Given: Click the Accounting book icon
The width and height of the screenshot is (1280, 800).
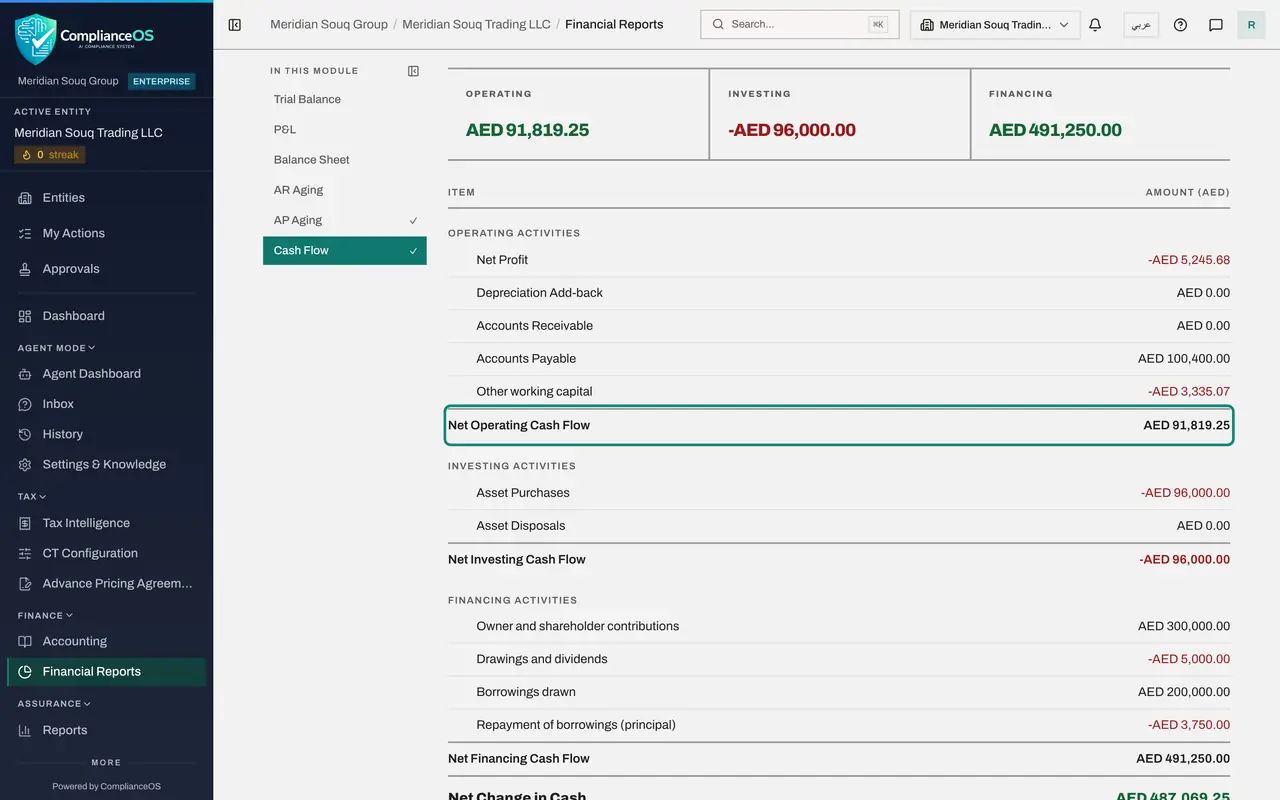Looking at the screenshot, I should point(25,641).
